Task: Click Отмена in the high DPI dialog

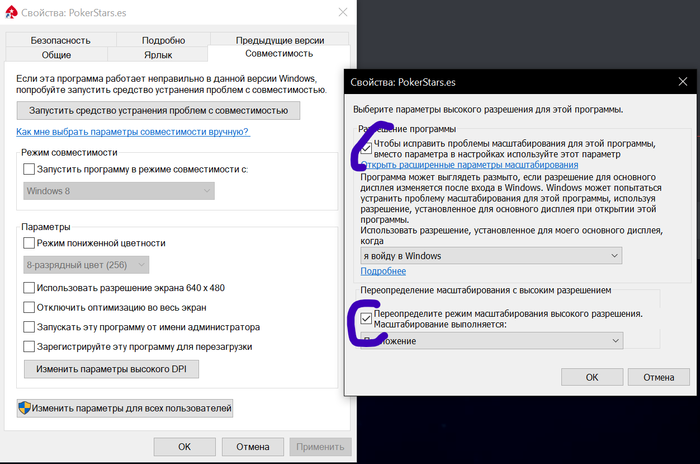Action: (x=658, y=377)
